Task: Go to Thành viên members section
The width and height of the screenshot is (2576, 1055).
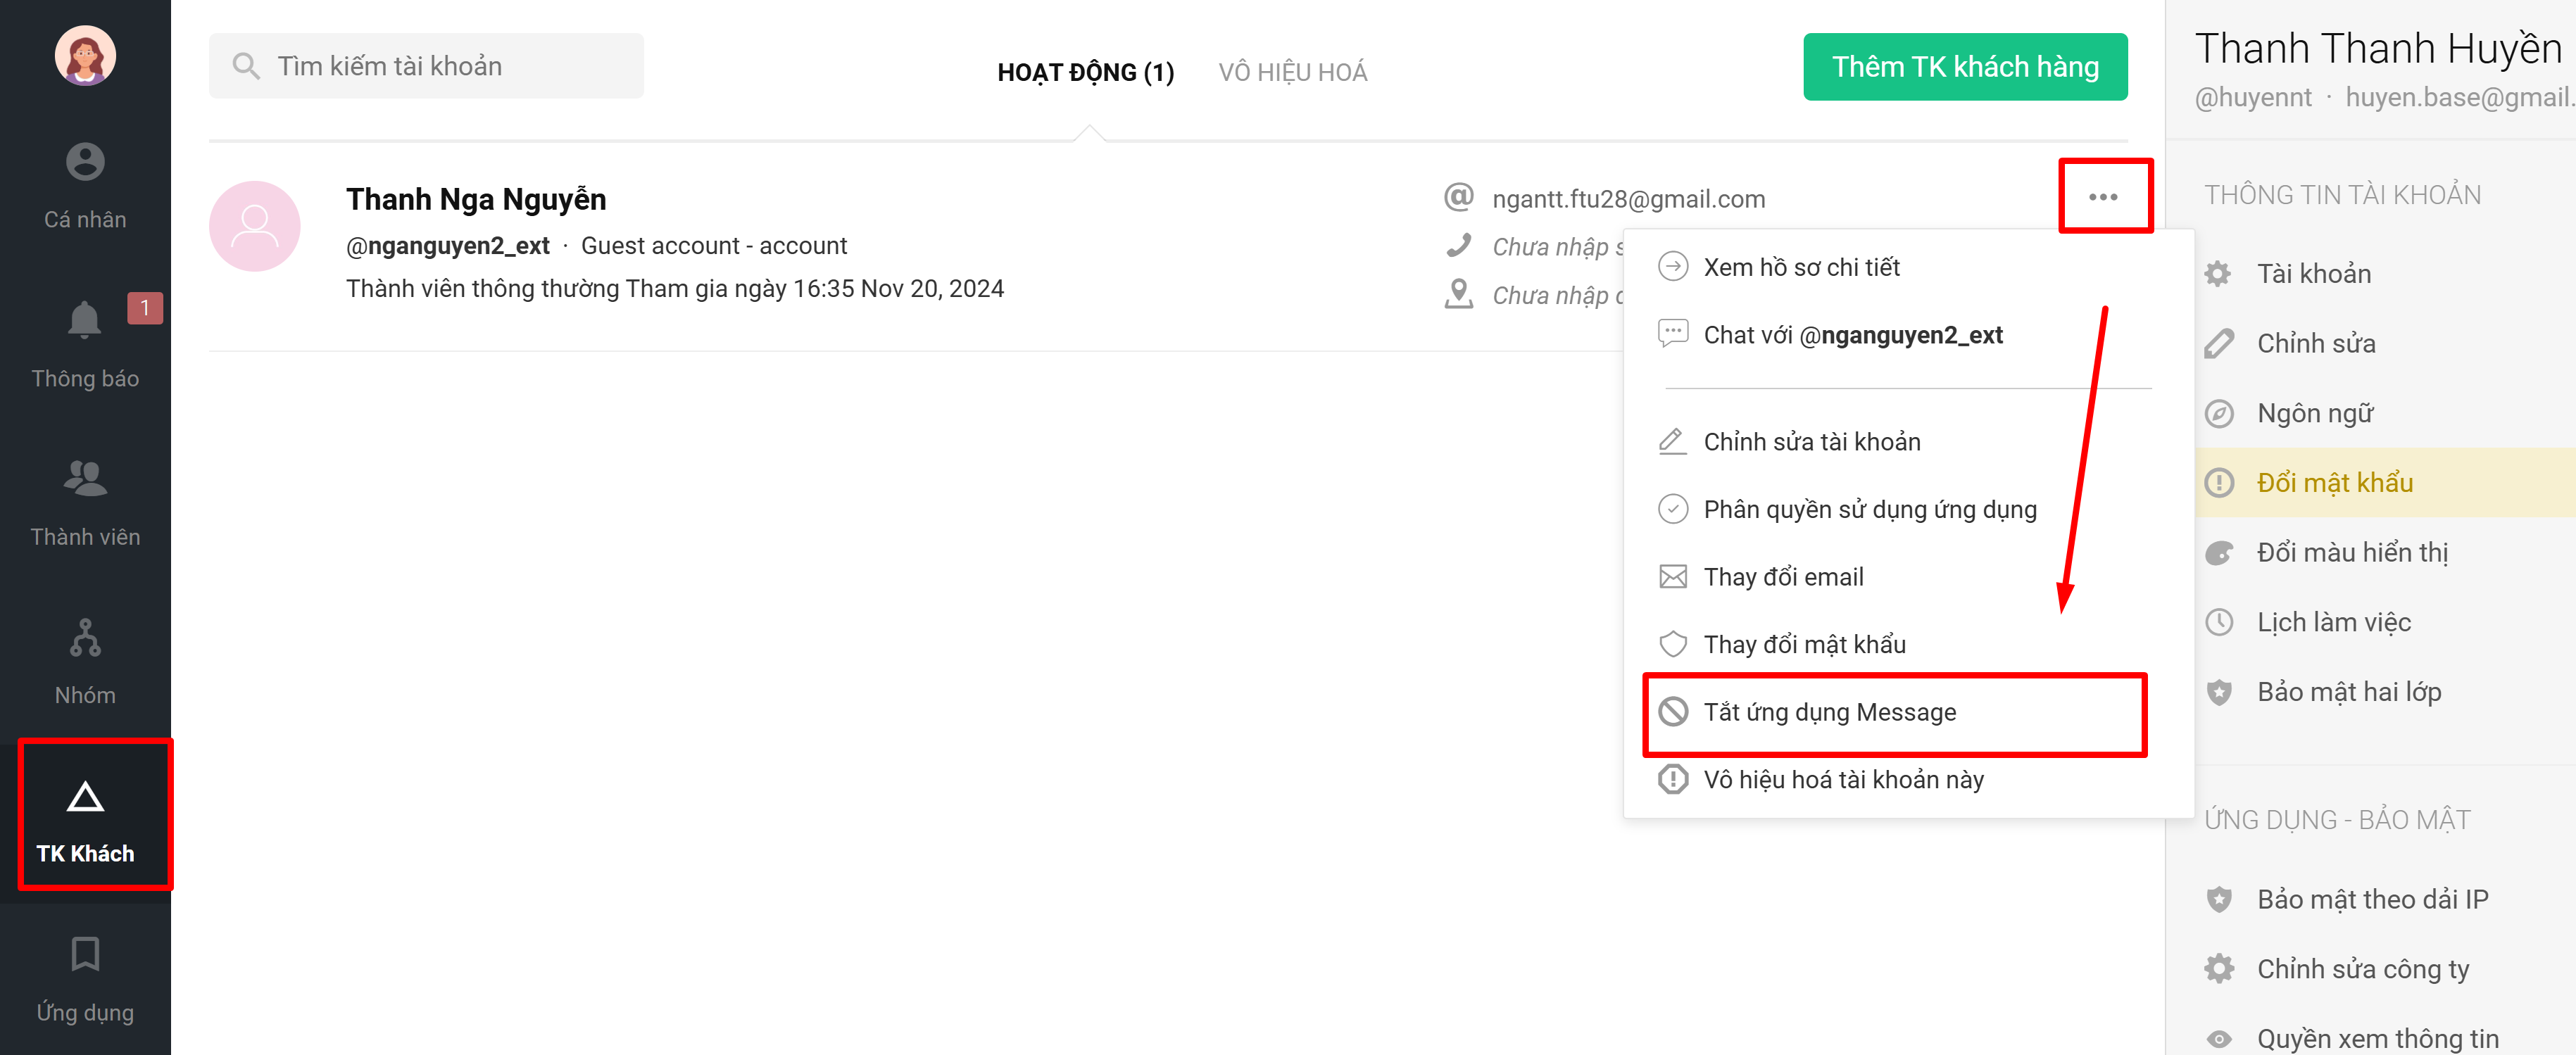Action: click(x=85, y=502)
